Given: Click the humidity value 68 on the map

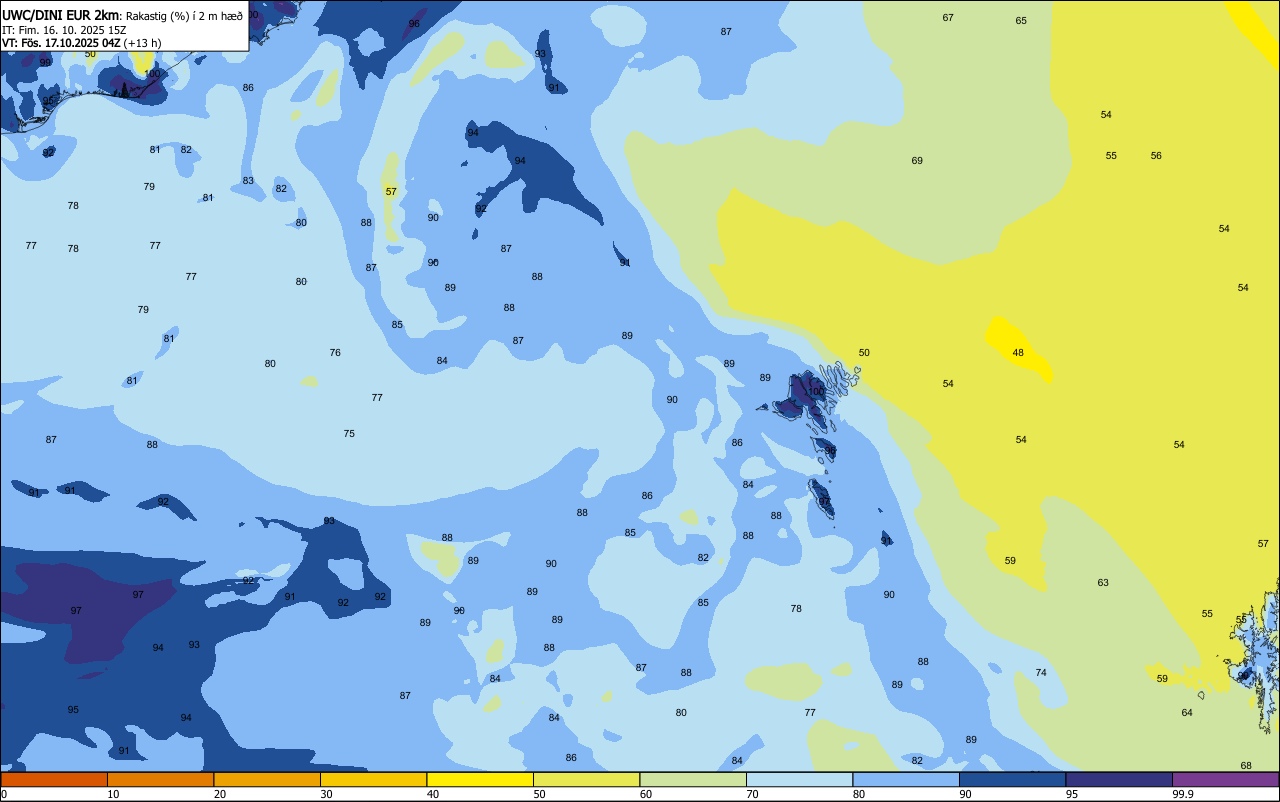Looking at the screenshot, I should 1246,766.
